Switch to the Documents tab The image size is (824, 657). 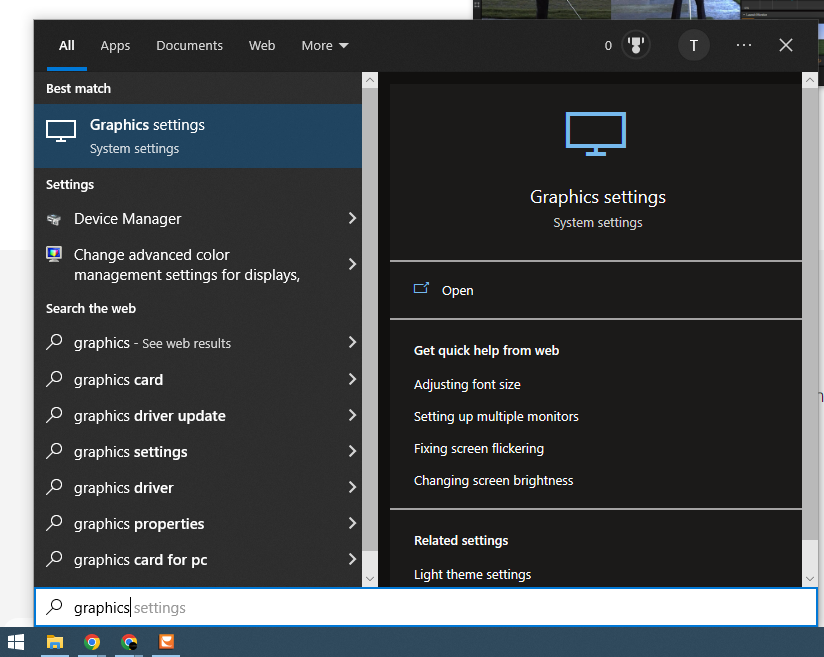pyautogui.click(x=189, y=46)
